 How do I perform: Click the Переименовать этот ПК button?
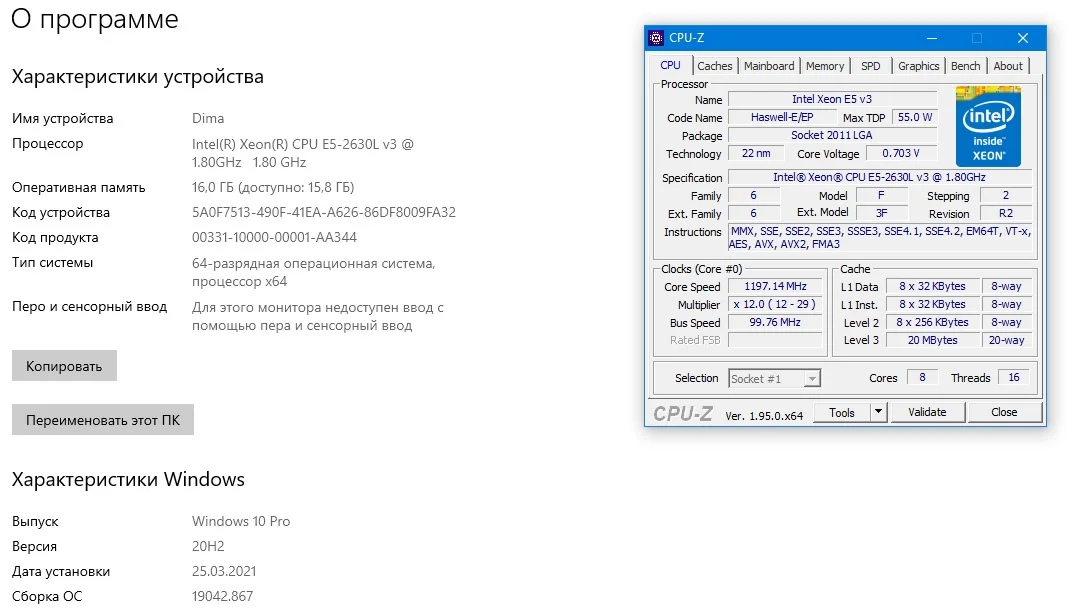tap(102, 420)
